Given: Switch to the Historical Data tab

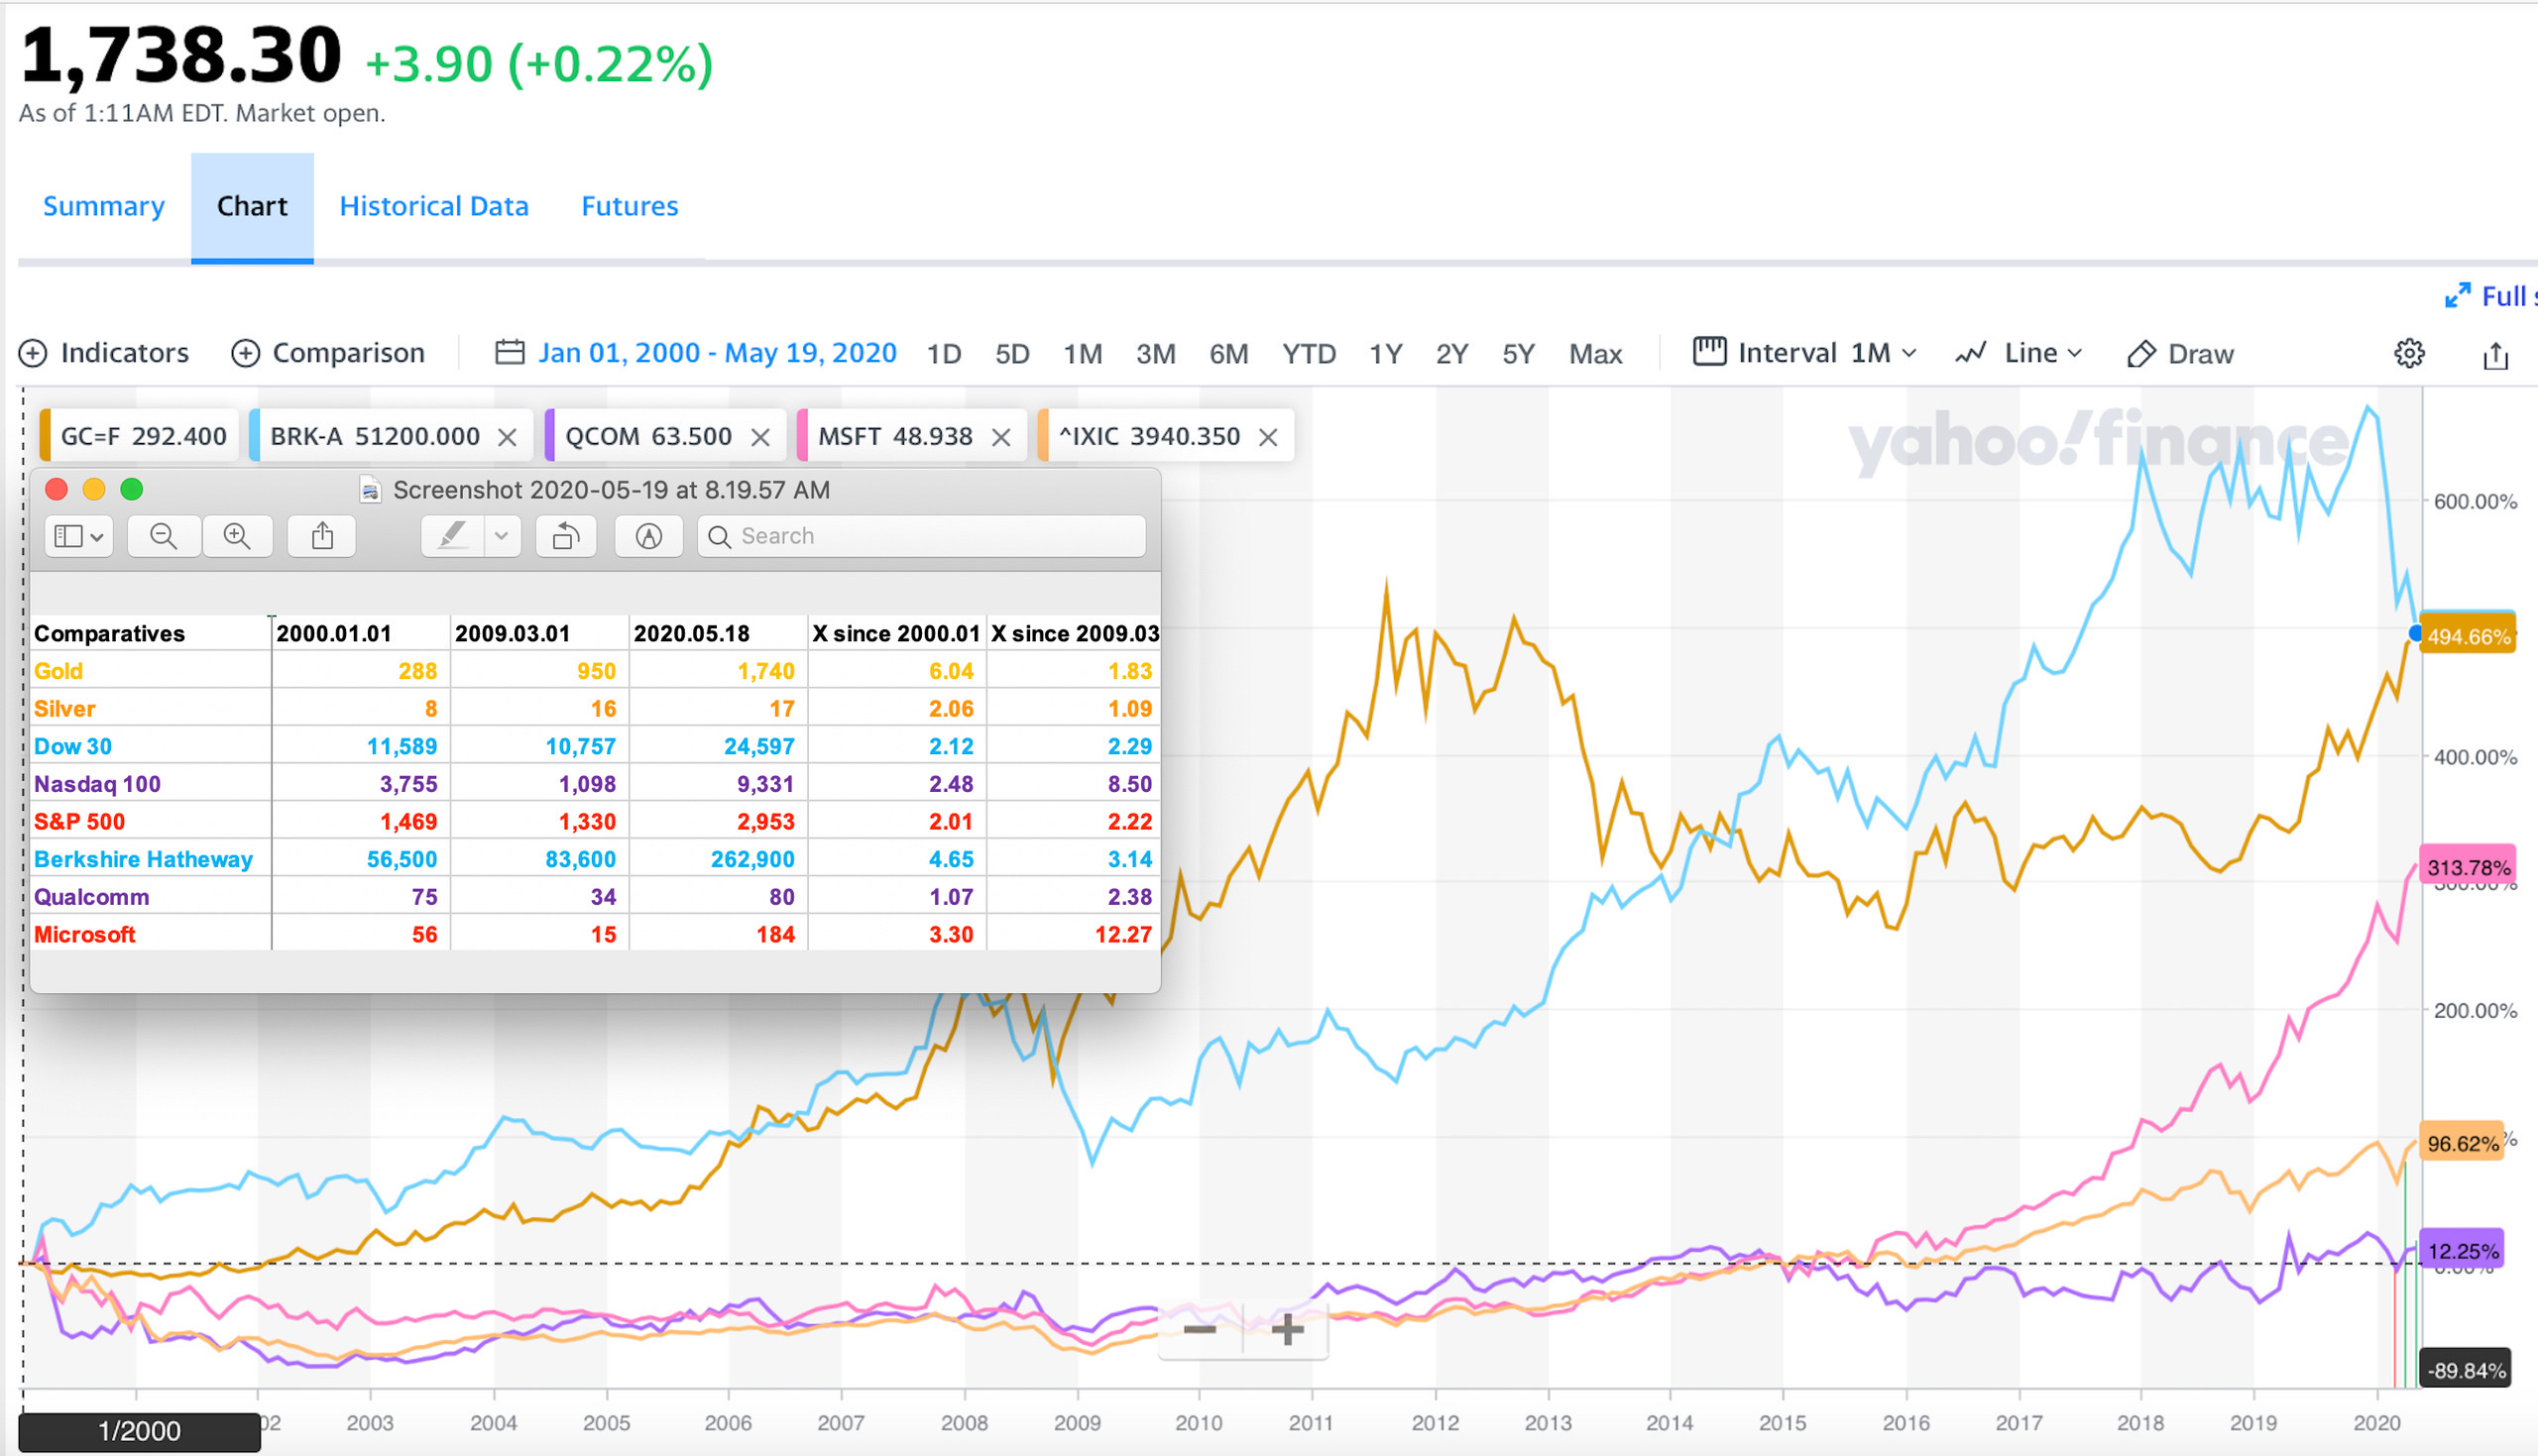Looking at the screenshot, I should [433, 206].
